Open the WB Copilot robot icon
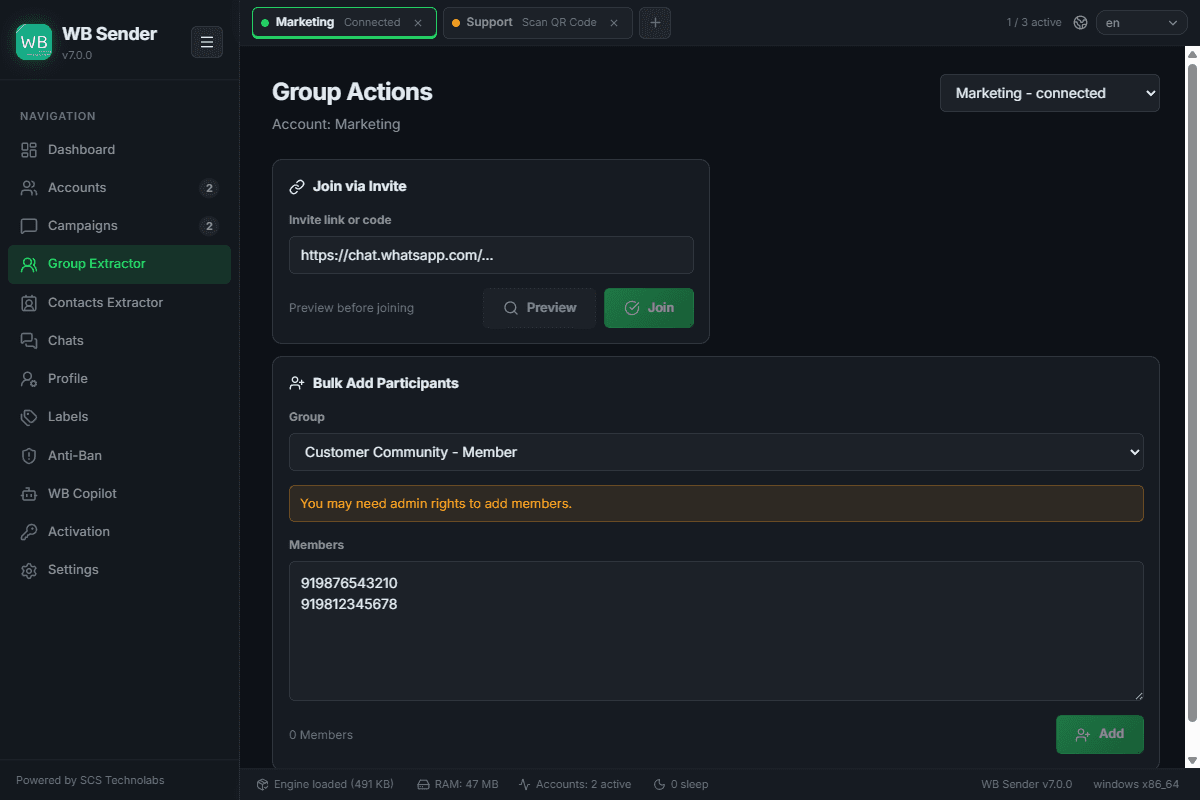The width and height of the screenshot is (1200, 800). click(x=29, y=494)
